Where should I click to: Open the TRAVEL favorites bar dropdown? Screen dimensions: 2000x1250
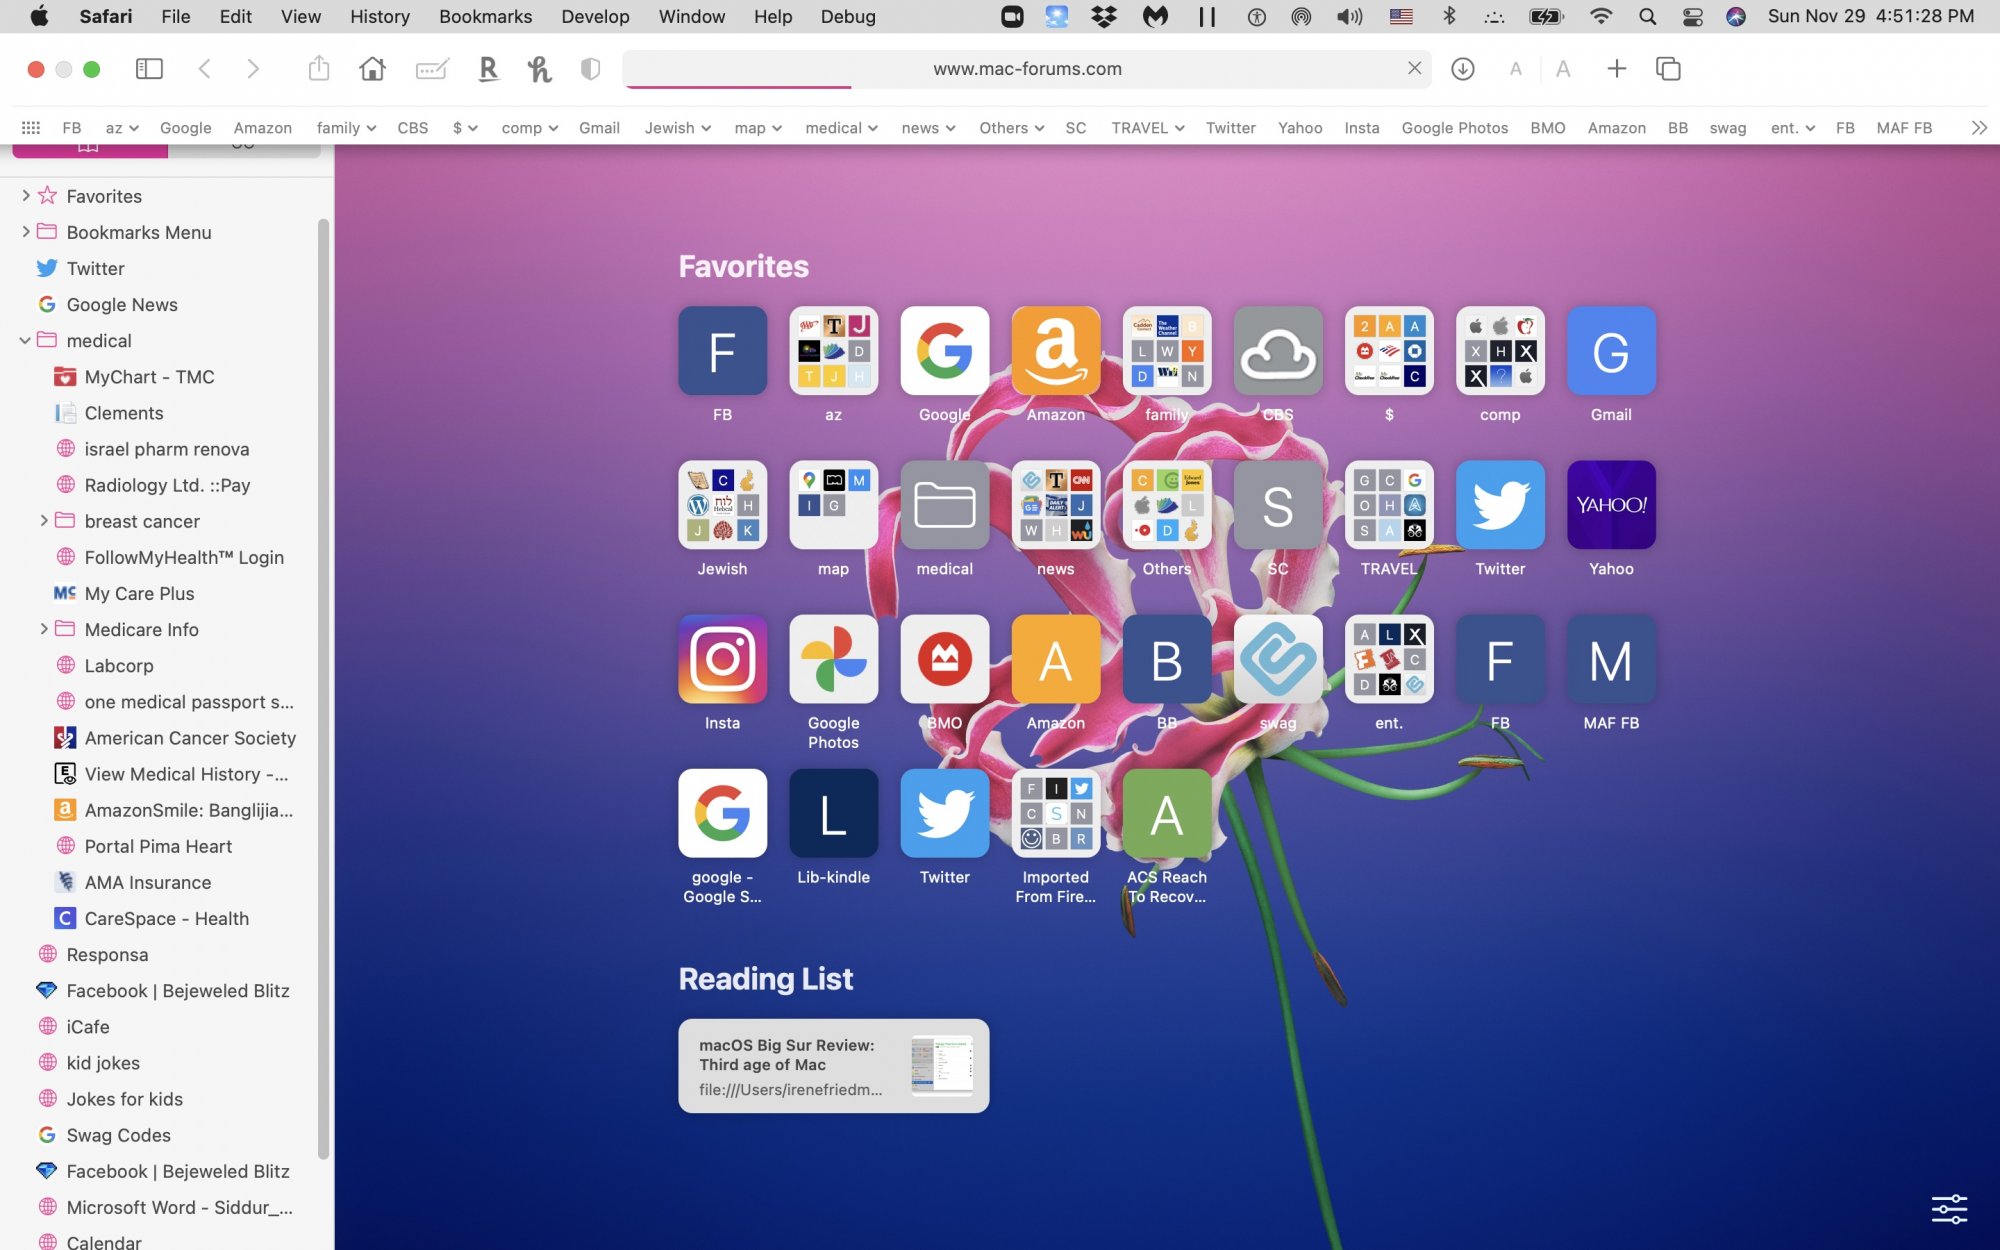(1147, 128)
